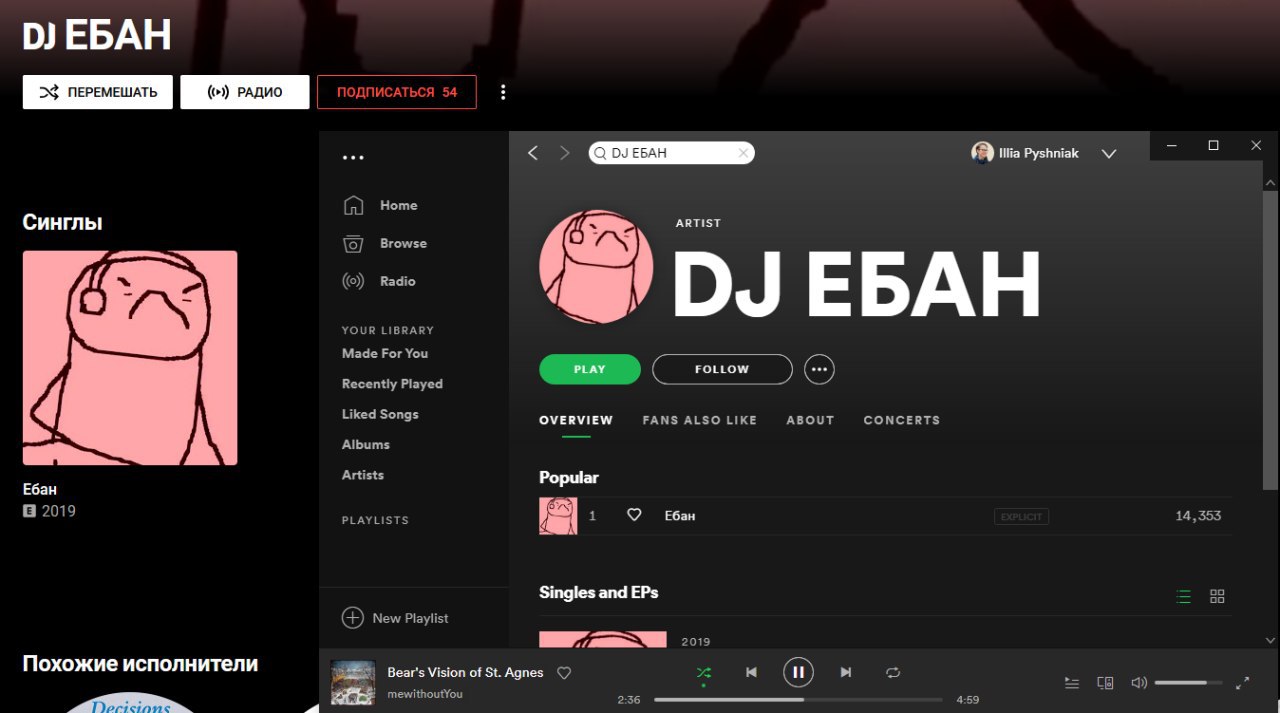
Task: Switch Singles and EPs to list view
Action: (1184, 596)
